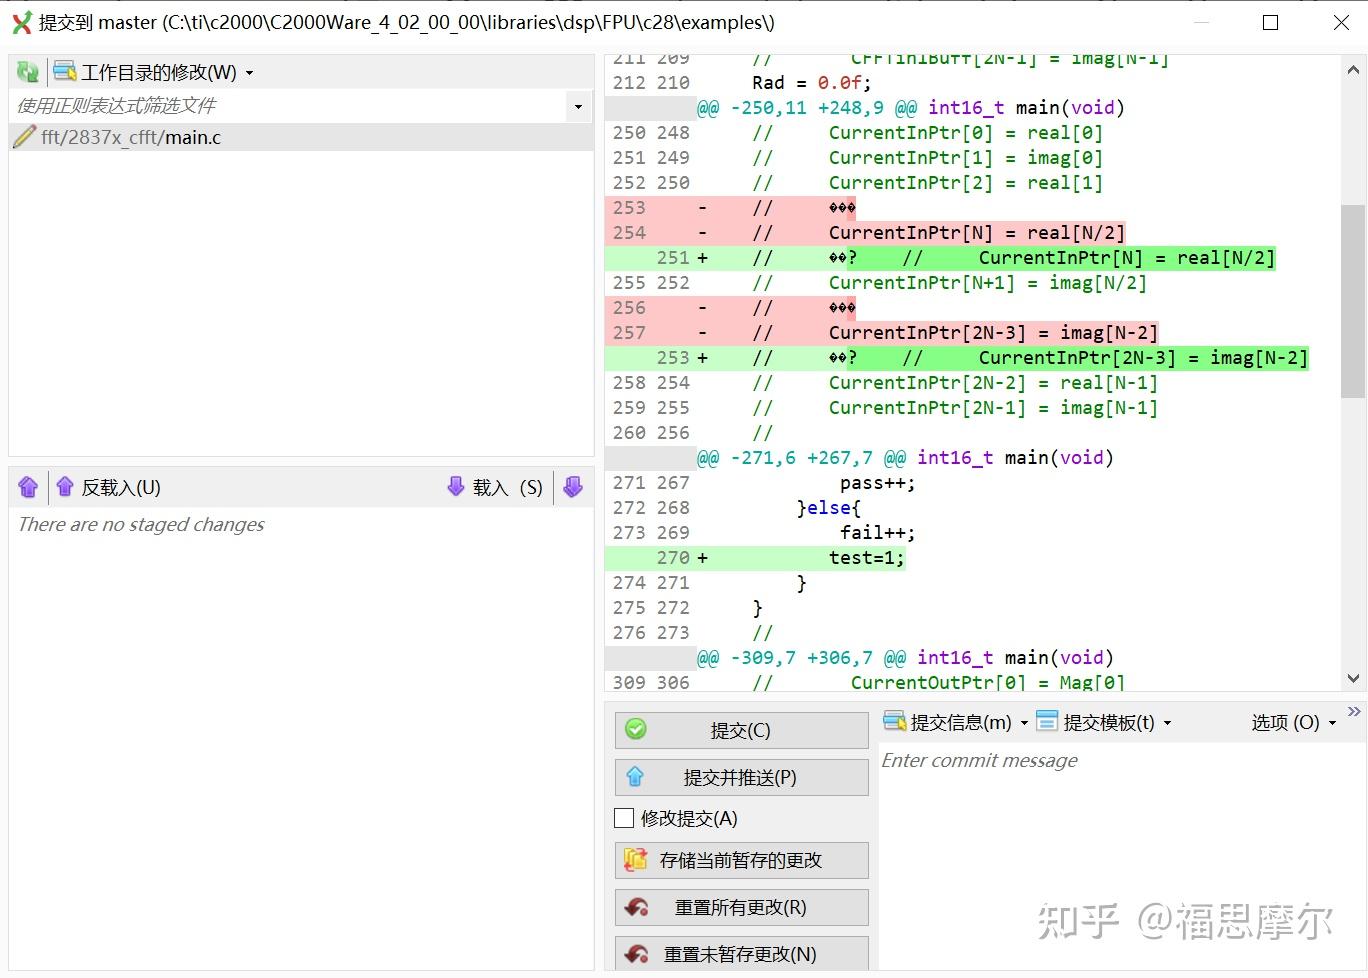This screenshot has height=978, width=1368.
Task: Click the up-arrow icon next to 反载入(U)
Action: 65,487
